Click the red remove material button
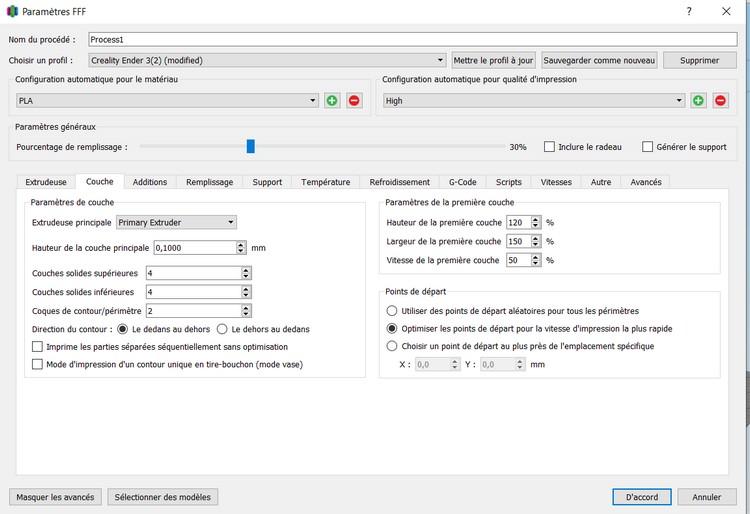The height and width of the screenshot is (514, 750). click(354, 101)
